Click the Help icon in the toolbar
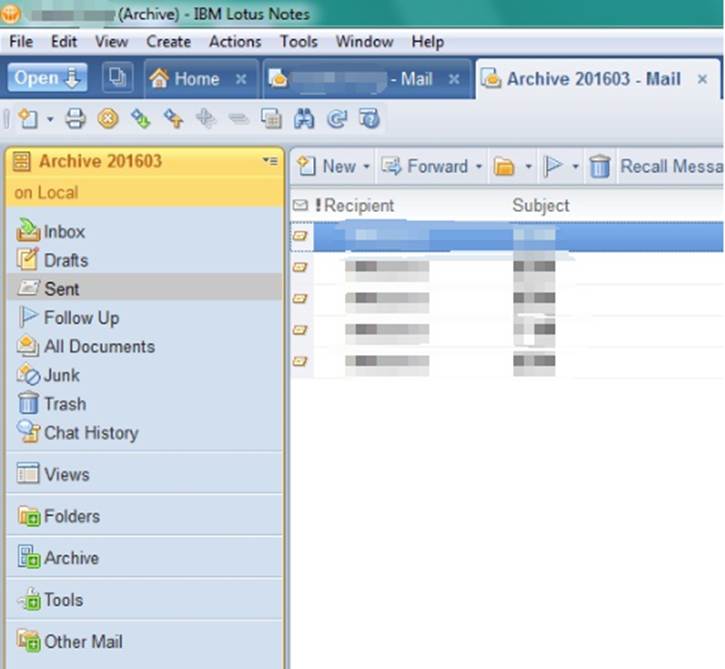725x669 pixels. (x=368, y=119)
